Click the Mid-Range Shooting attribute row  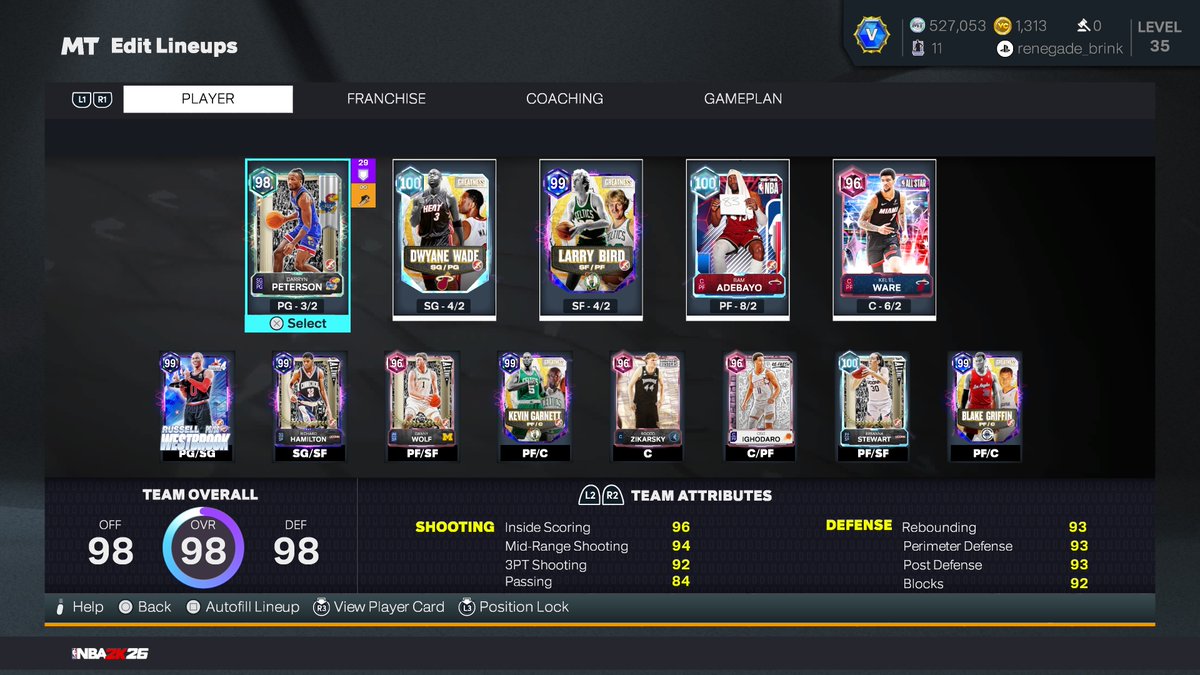pyautogui.click(x=597, y=546)
